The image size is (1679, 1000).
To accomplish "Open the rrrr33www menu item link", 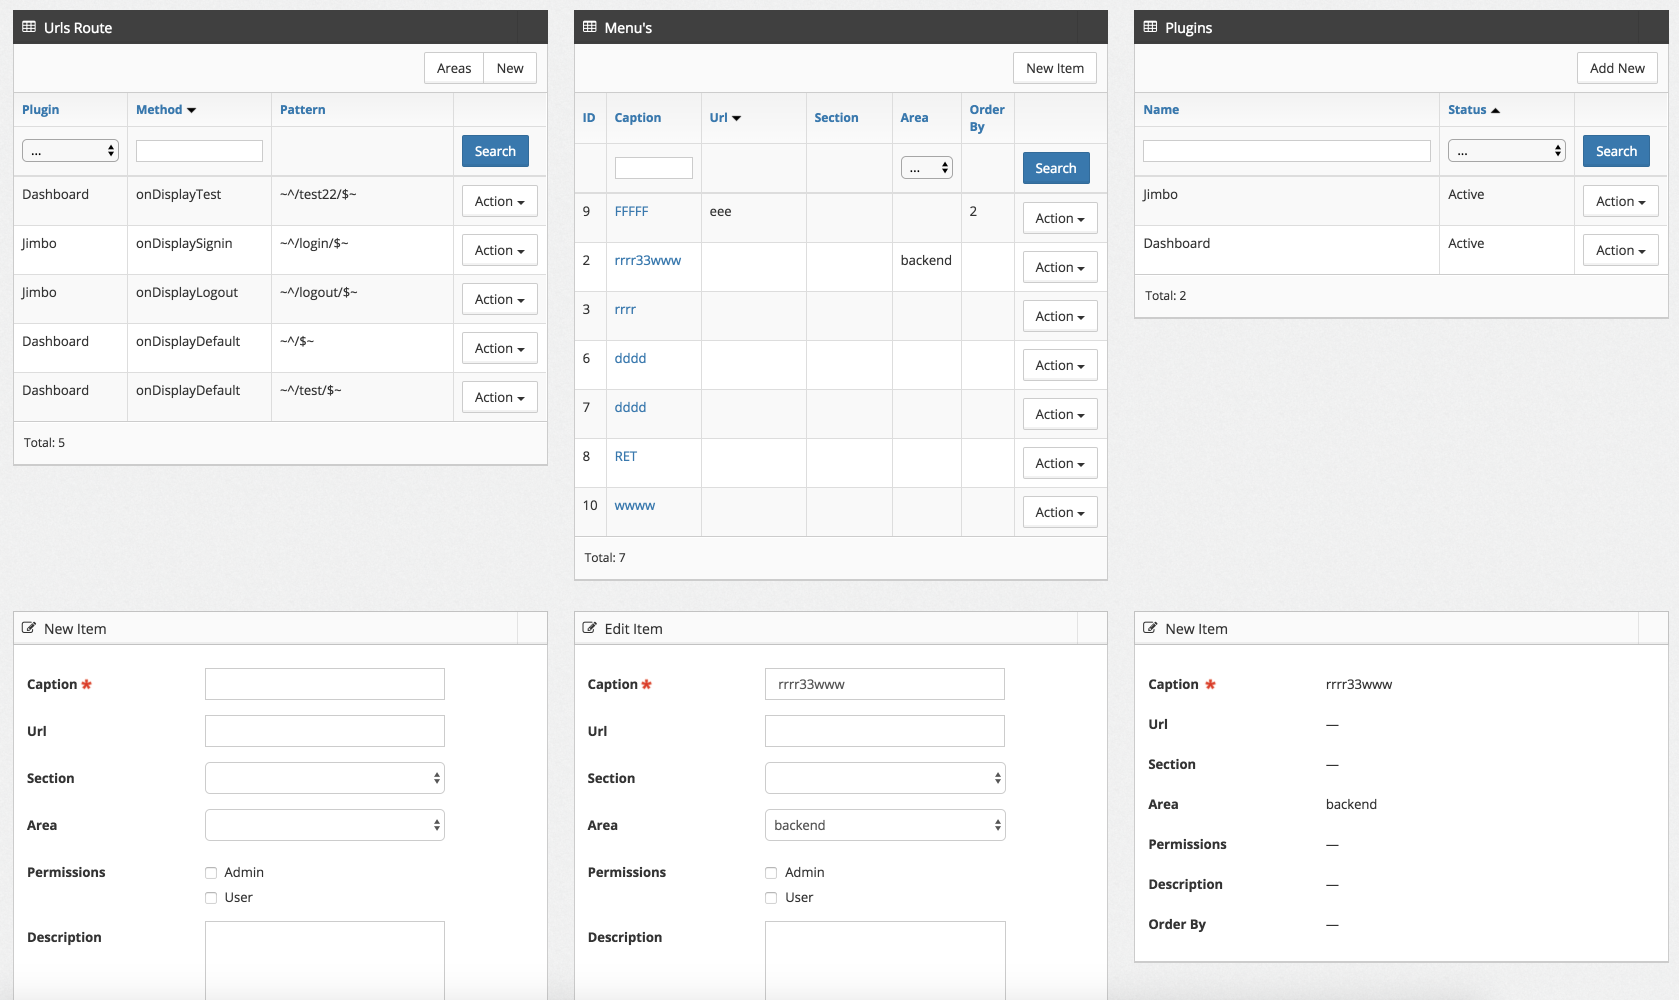I will point(649,259).
